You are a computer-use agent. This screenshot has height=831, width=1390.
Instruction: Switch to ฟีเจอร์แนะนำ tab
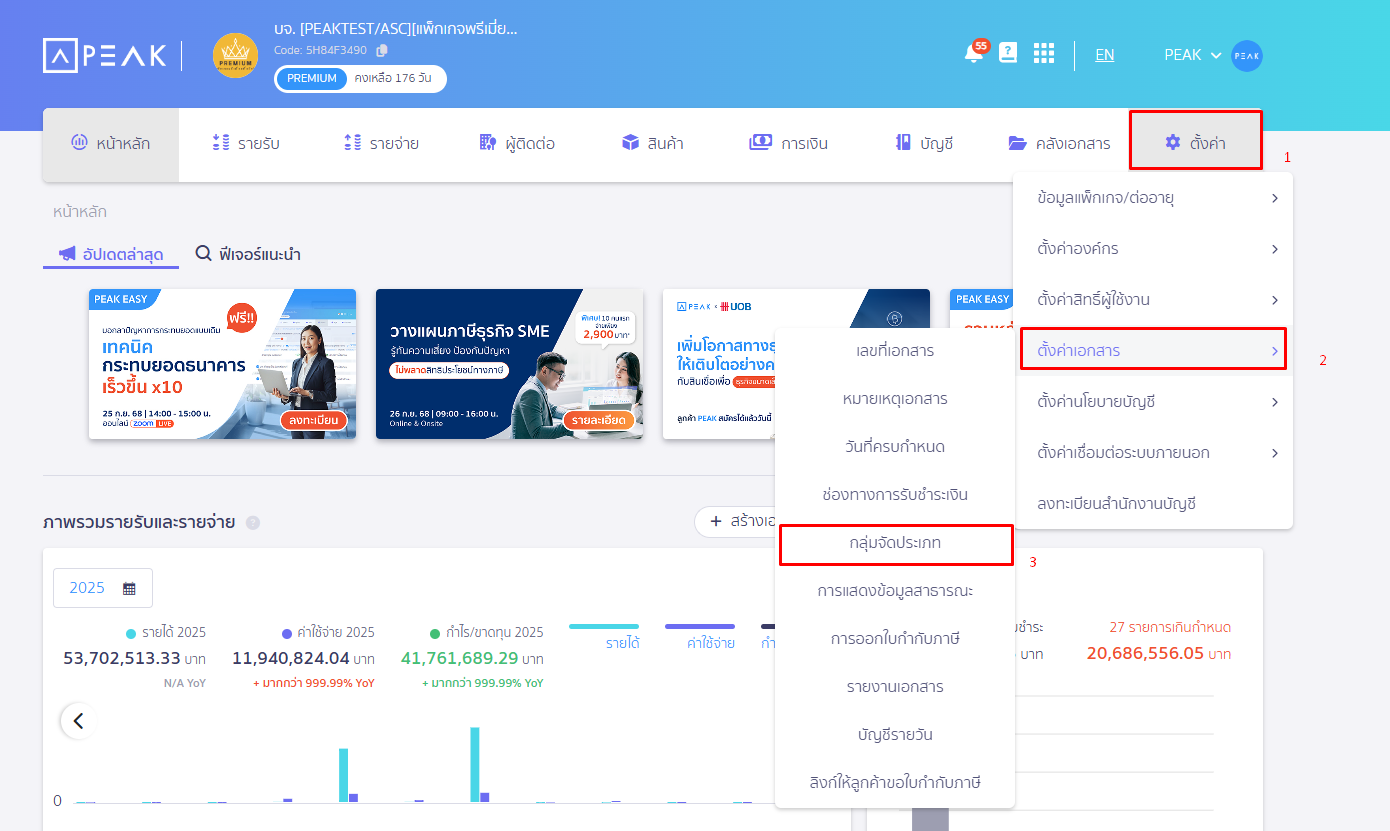[x=248, y=254]
